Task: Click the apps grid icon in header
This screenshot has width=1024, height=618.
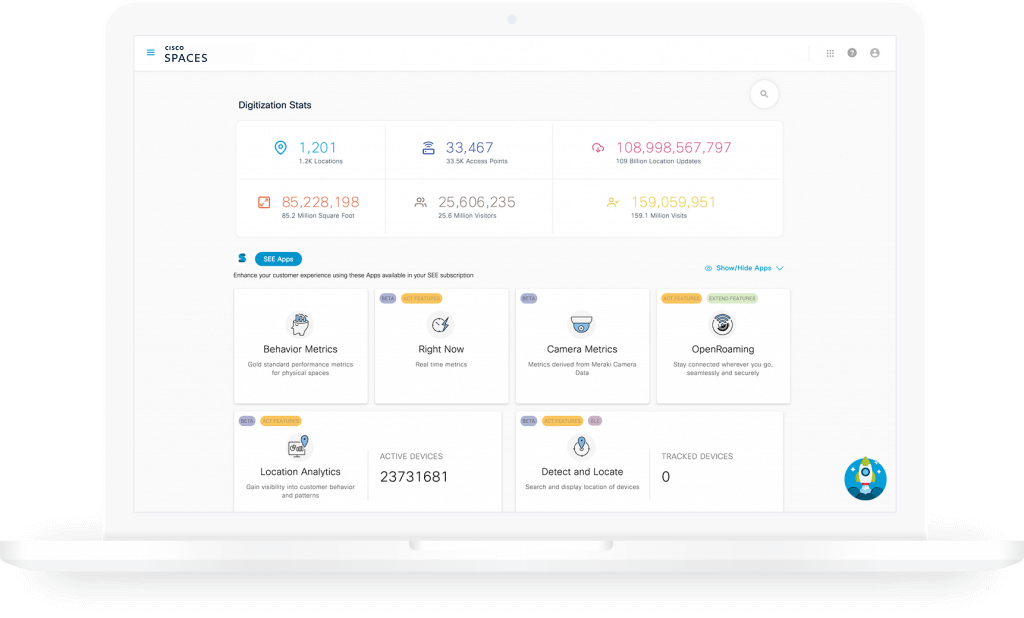Action: pos(830,53)
